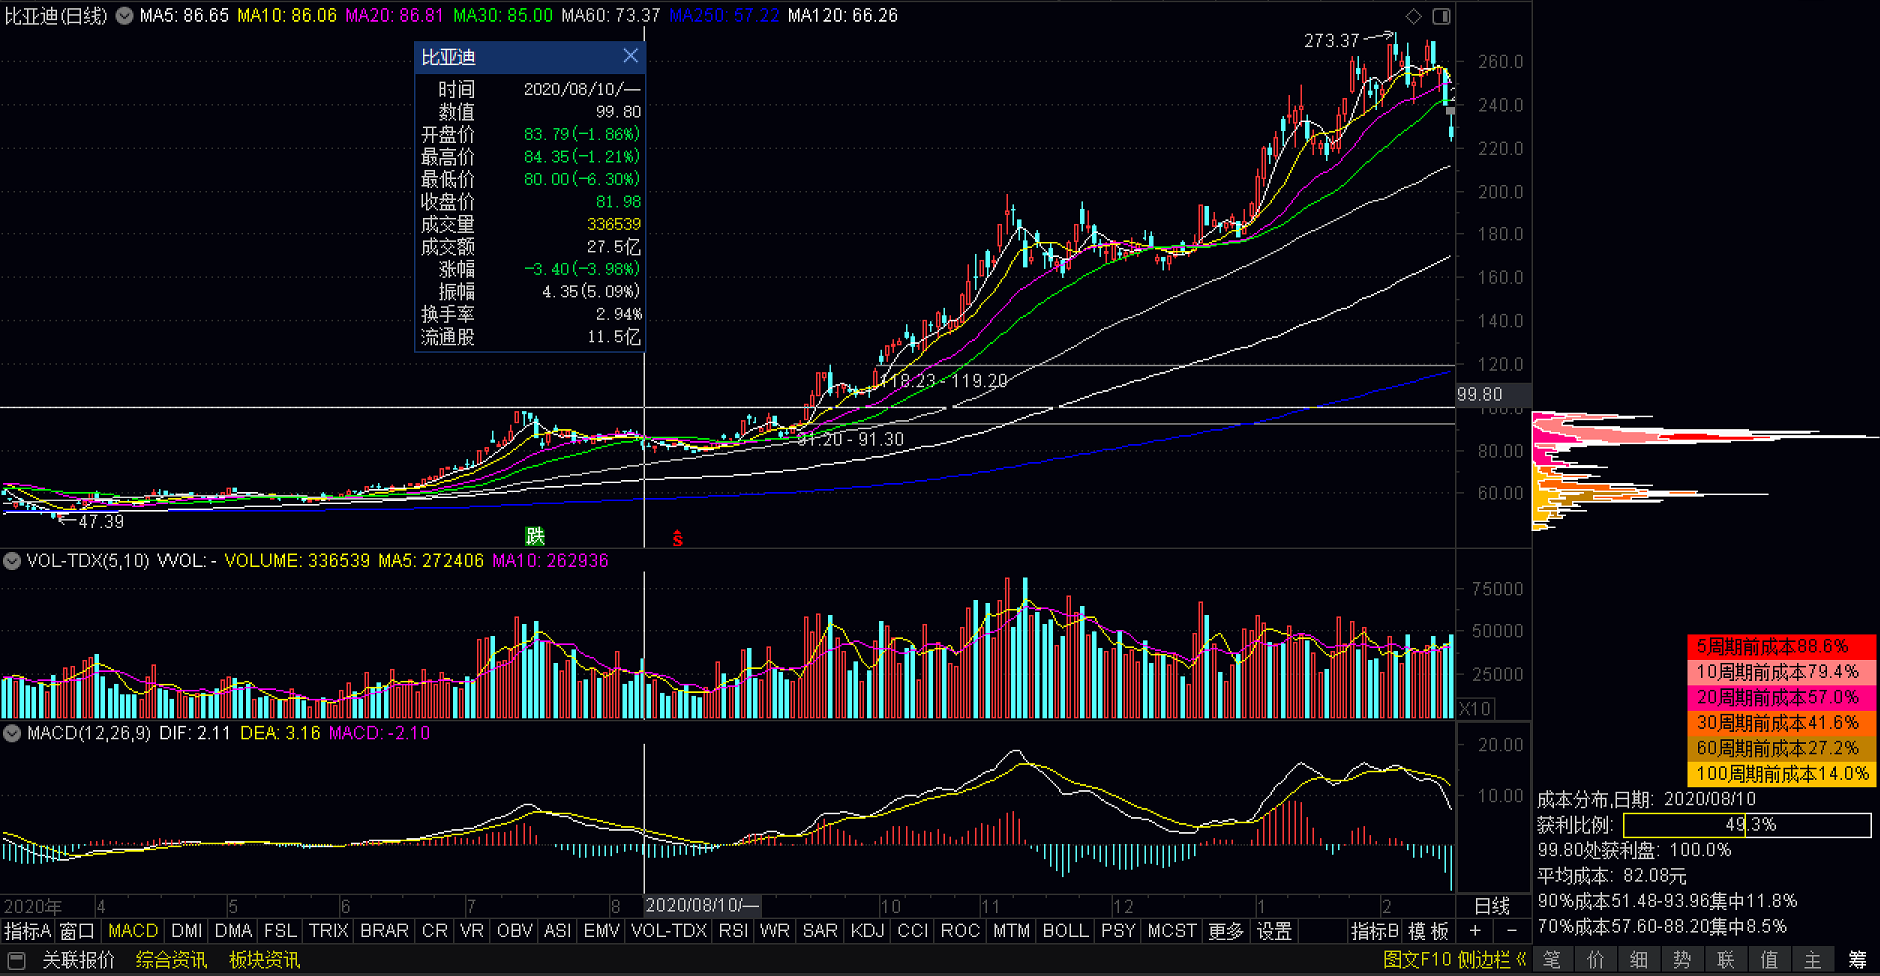Viewport: 1880px width, 976px height.
Task: Click the 更多 more indicators button
Action: coord(1225,931)
